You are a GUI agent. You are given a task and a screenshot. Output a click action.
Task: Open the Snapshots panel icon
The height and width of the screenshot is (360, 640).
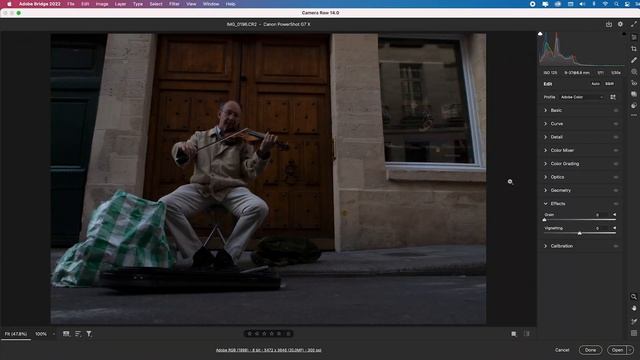[633, 94]
